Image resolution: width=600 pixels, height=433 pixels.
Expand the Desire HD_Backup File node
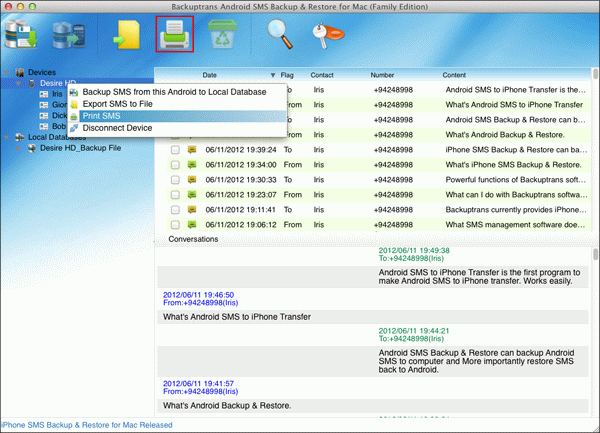18,148
